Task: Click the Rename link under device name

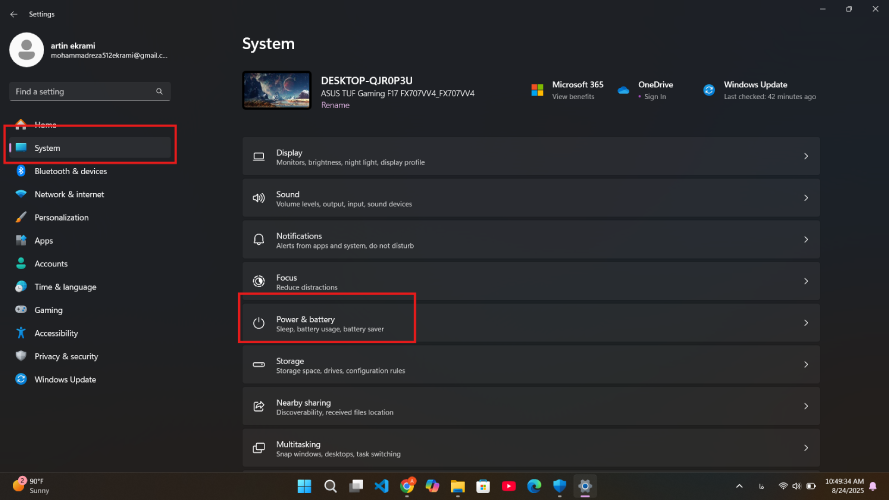Action: (x=335, y=104)
